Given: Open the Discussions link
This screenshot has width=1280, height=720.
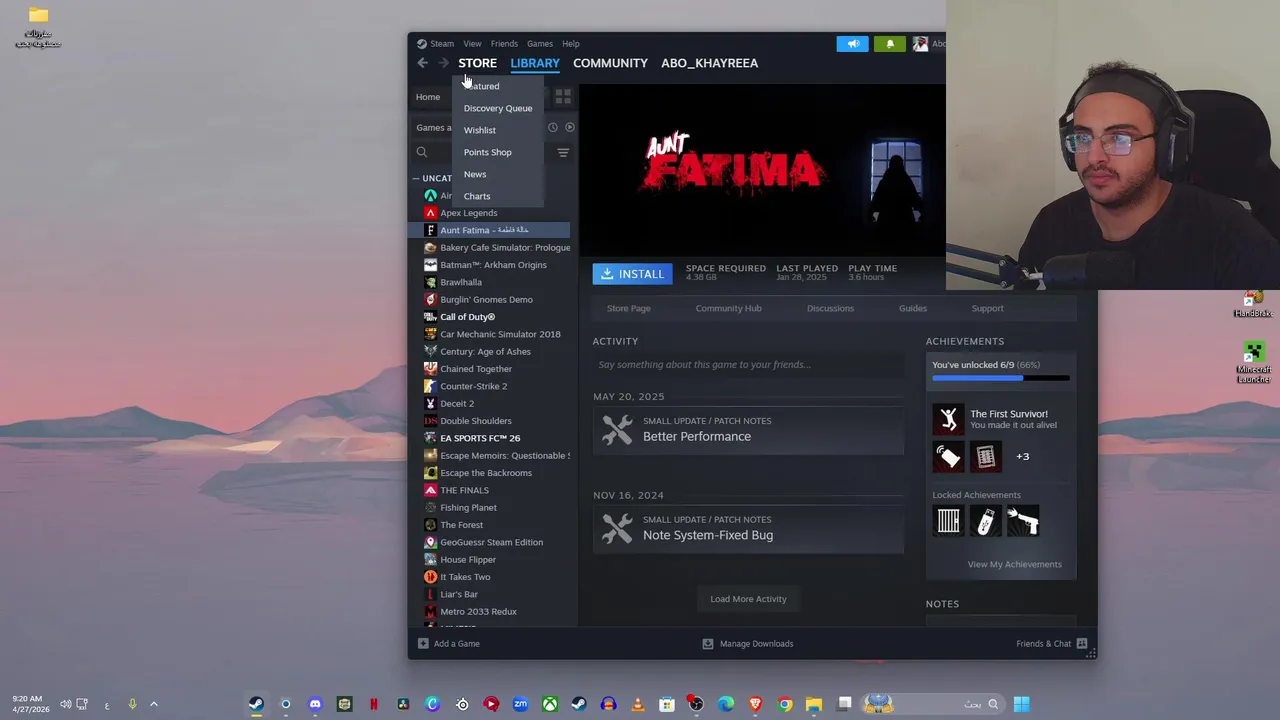Looking at the screenshot, I should (x=830, y=308).
